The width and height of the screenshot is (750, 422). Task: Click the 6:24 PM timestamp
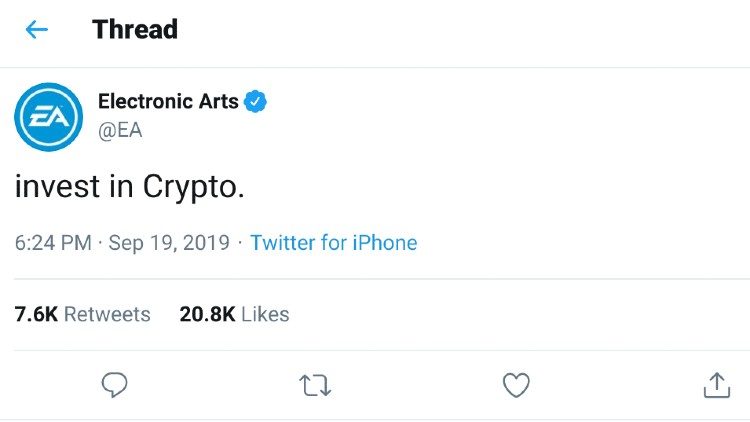click(x=53, y=243)
